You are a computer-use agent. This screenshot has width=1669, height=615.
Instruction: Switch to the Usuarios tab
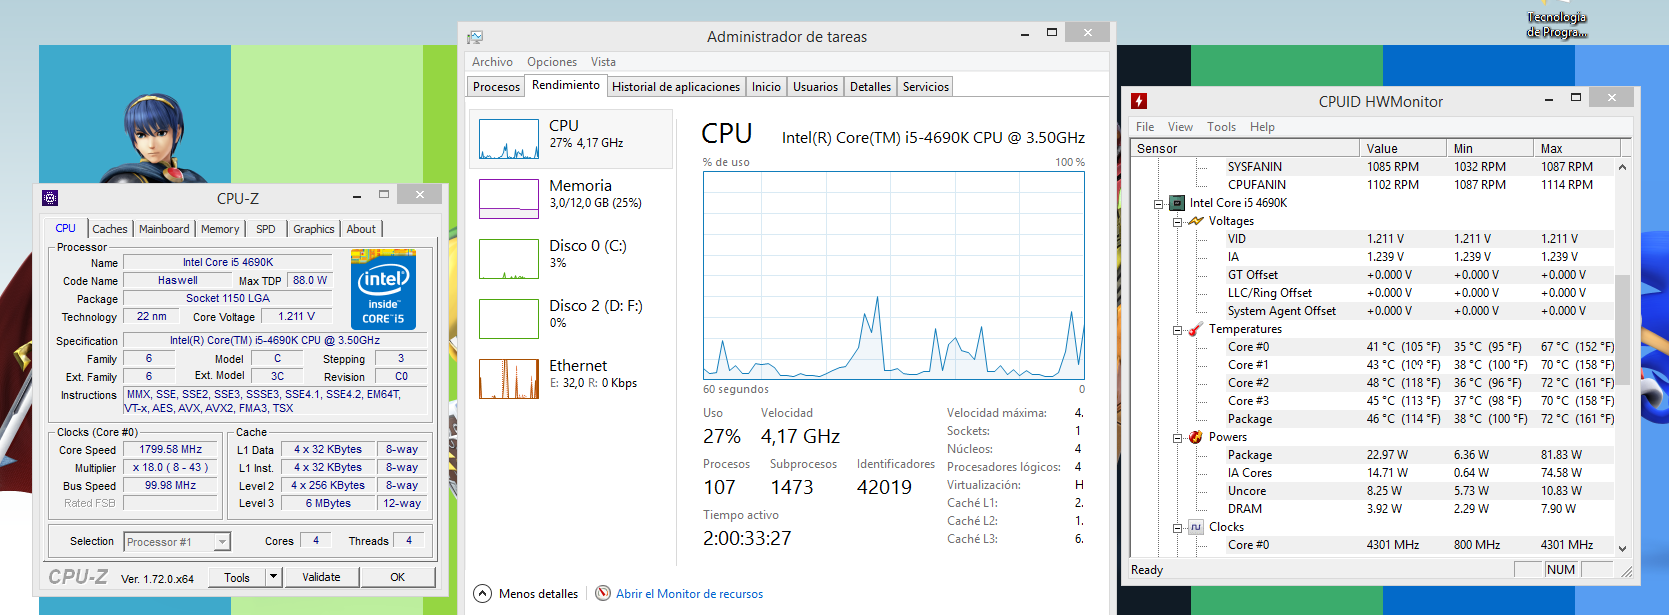[x=816, y=87]
